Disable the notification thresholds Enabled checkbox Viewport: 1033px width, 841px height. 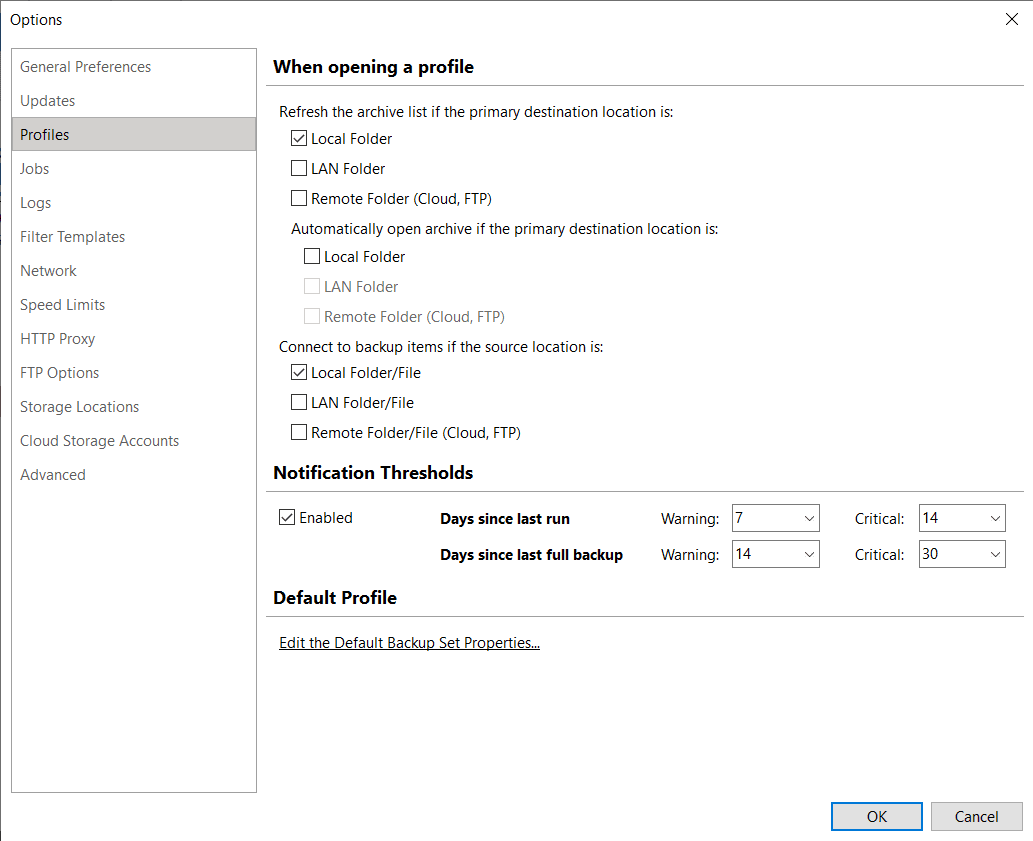pyautogui.click(x=287, y=518)
